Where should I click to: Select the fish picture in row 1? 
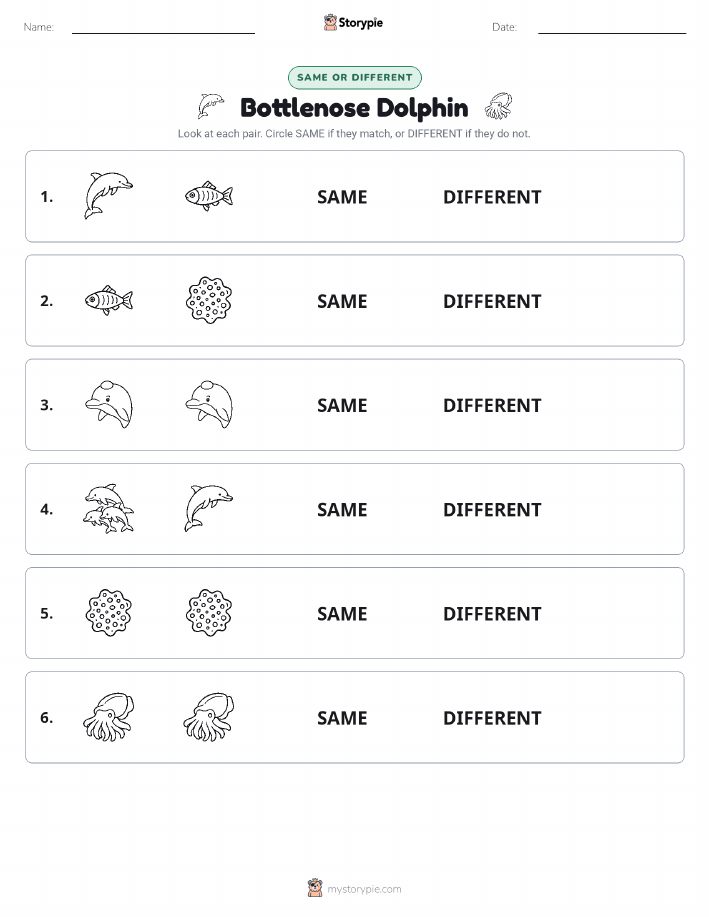click(209, 196)
